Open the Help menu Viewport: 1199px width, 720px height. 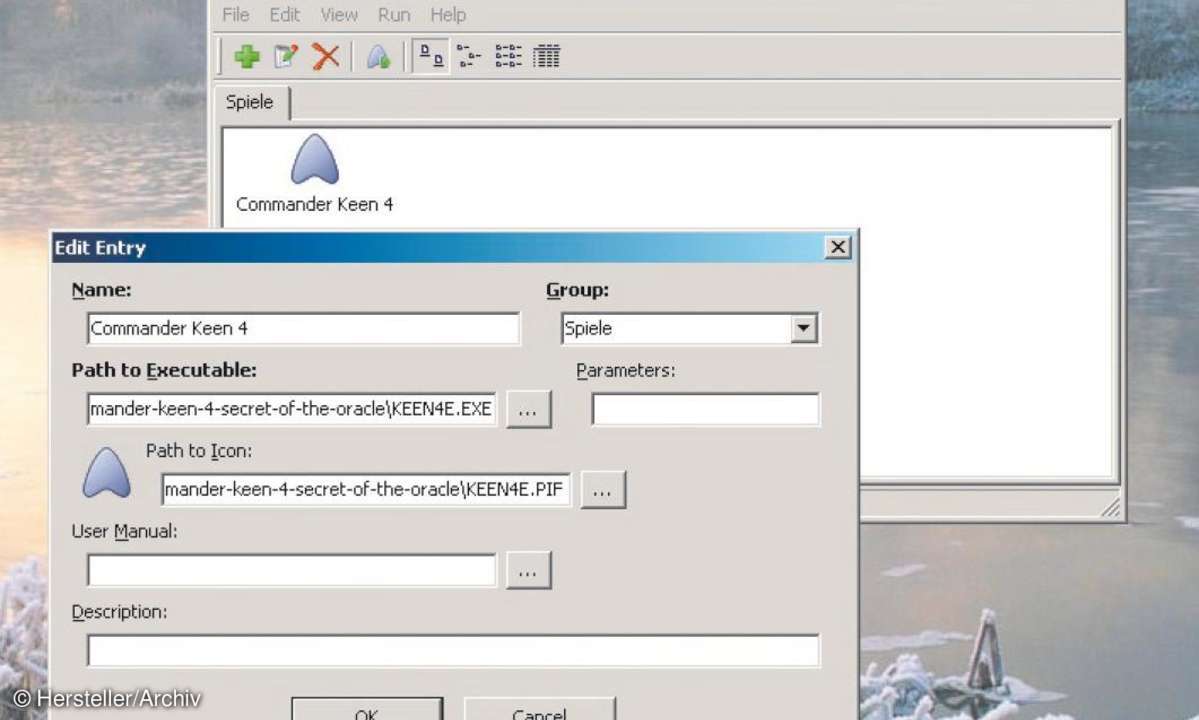448,15
